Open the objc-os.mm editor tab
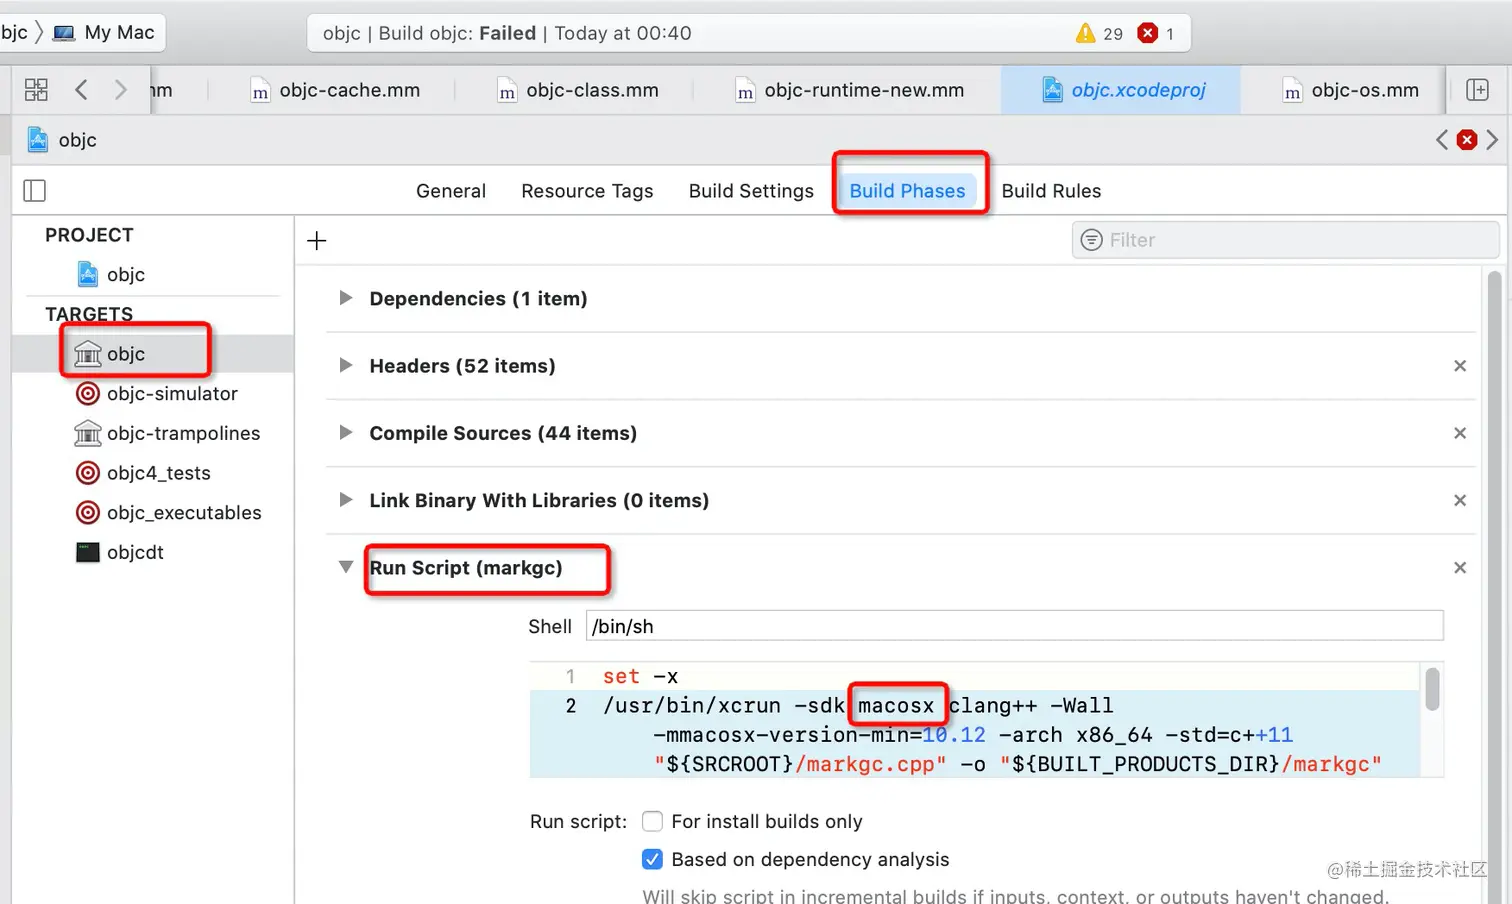The image size is (1512, 904). (1351, 90)
